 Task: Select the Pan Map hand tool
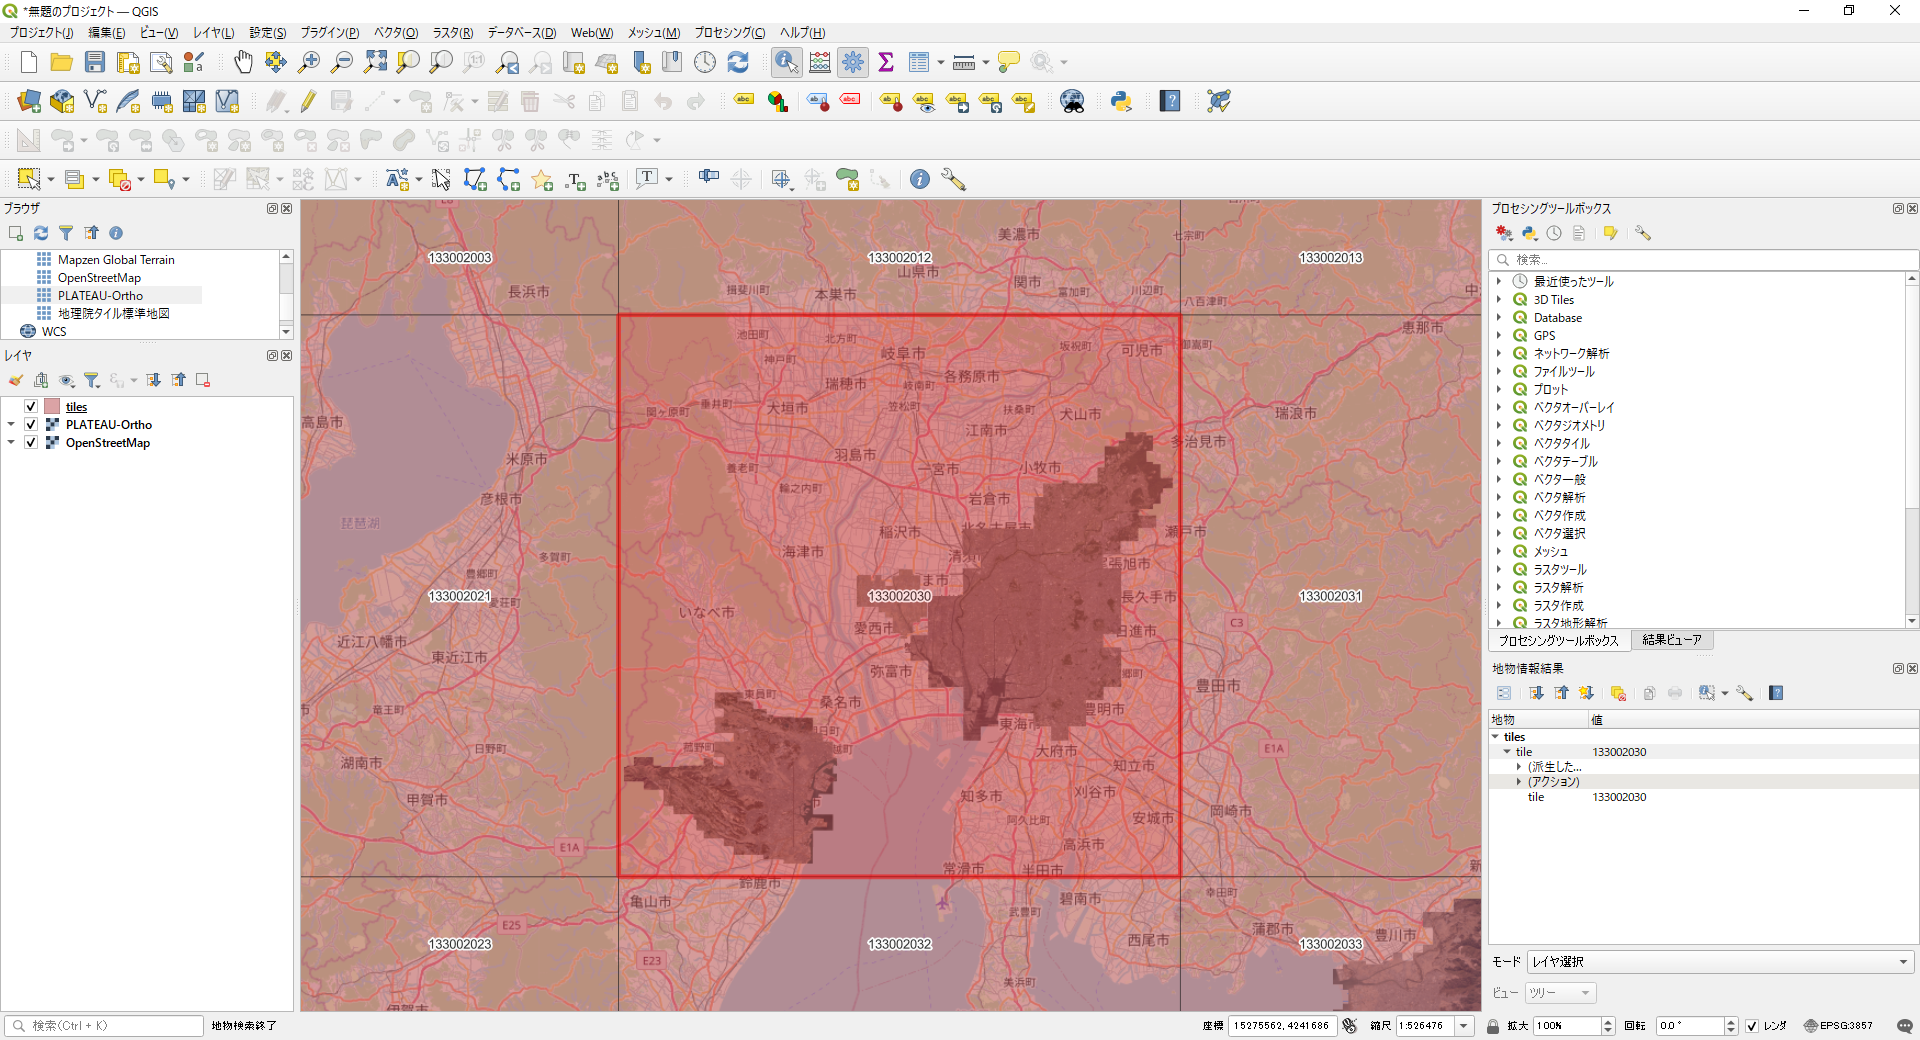(x=243, y=62)
